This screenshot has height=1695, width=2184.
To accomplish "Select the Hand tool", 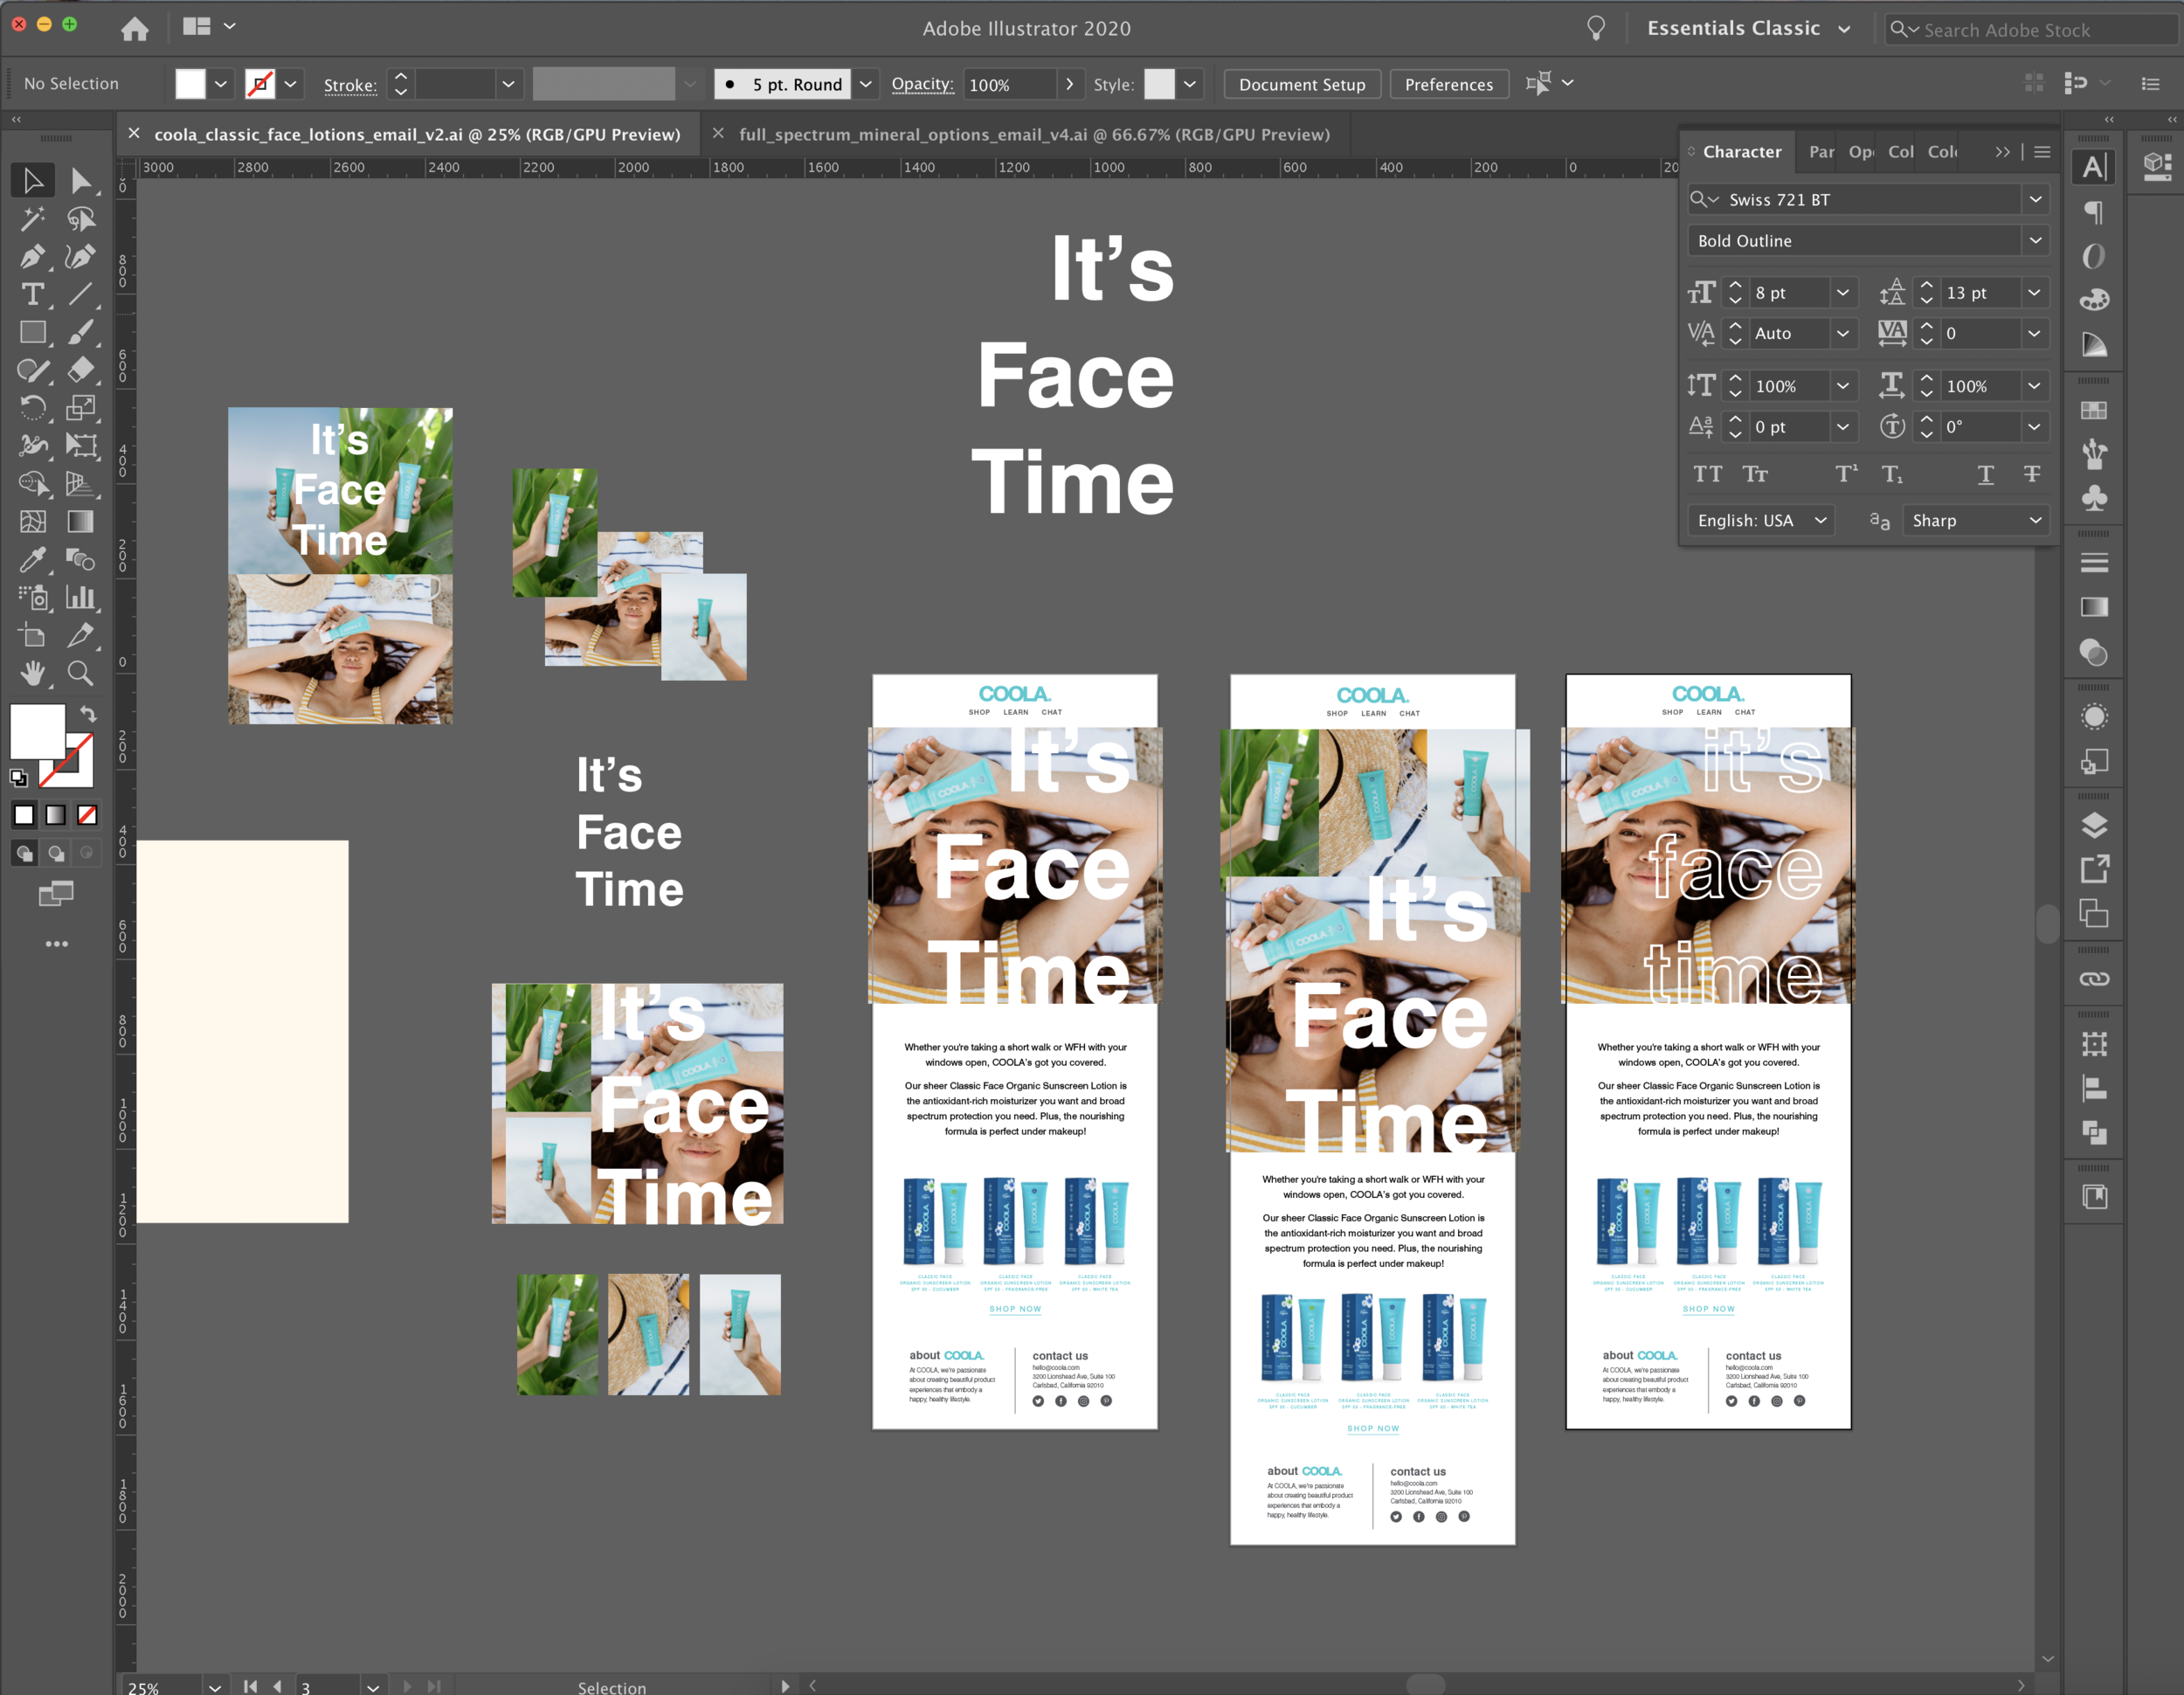I will [x=33, y=674].
